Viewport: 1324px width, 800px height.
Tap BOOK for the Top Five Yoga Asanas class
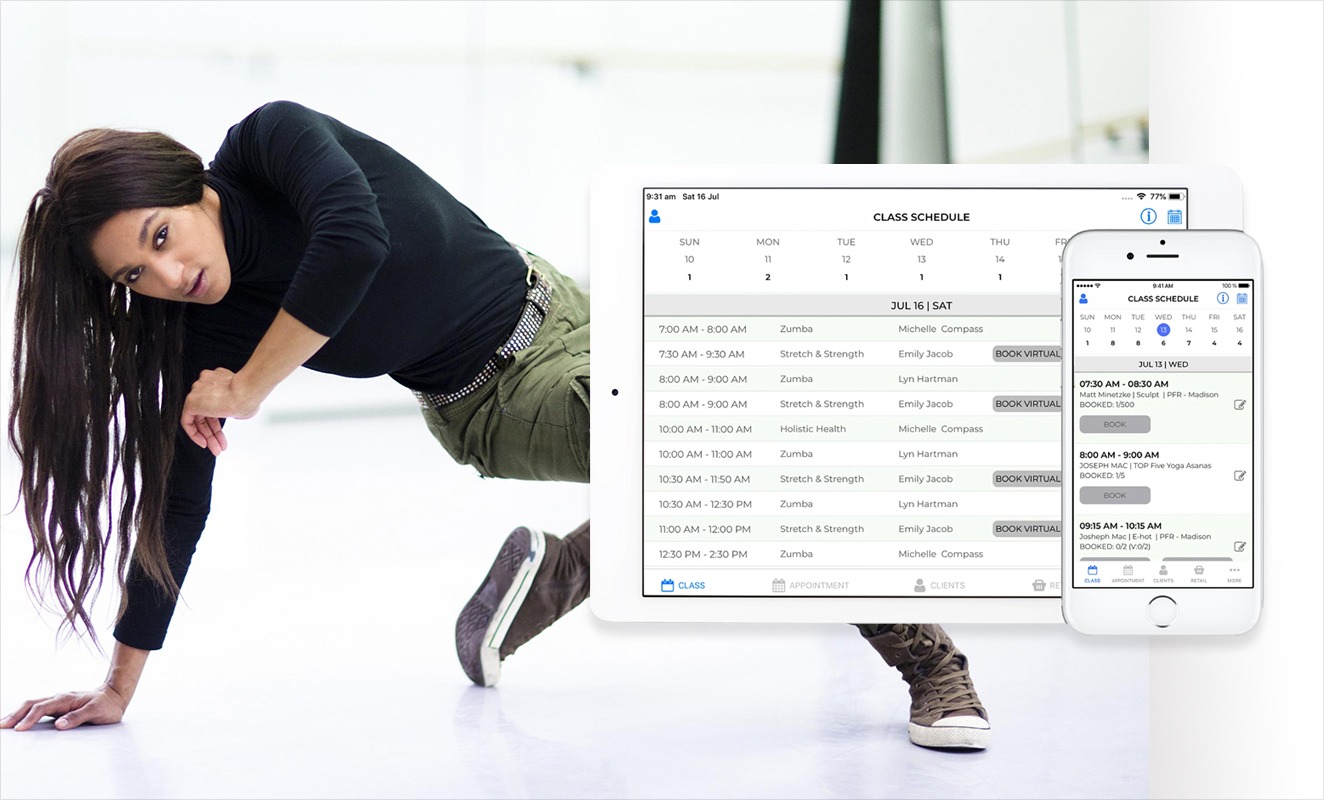1114,494
